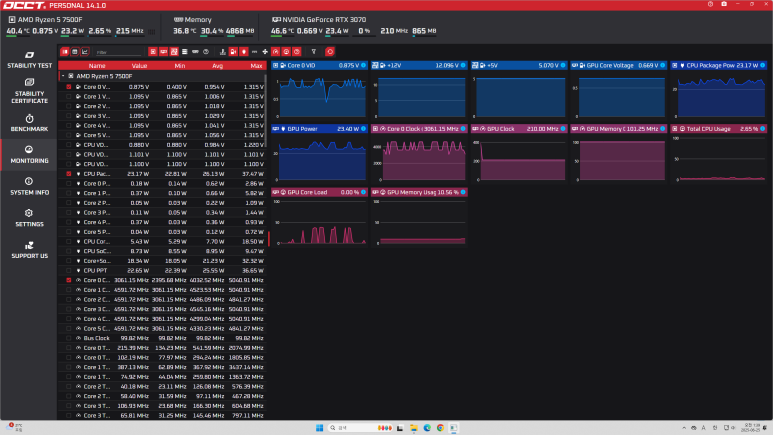Toggle clock frequency sensor type filter icon
The width and height of the screenshot is (773, 435).
click(276, 52)
